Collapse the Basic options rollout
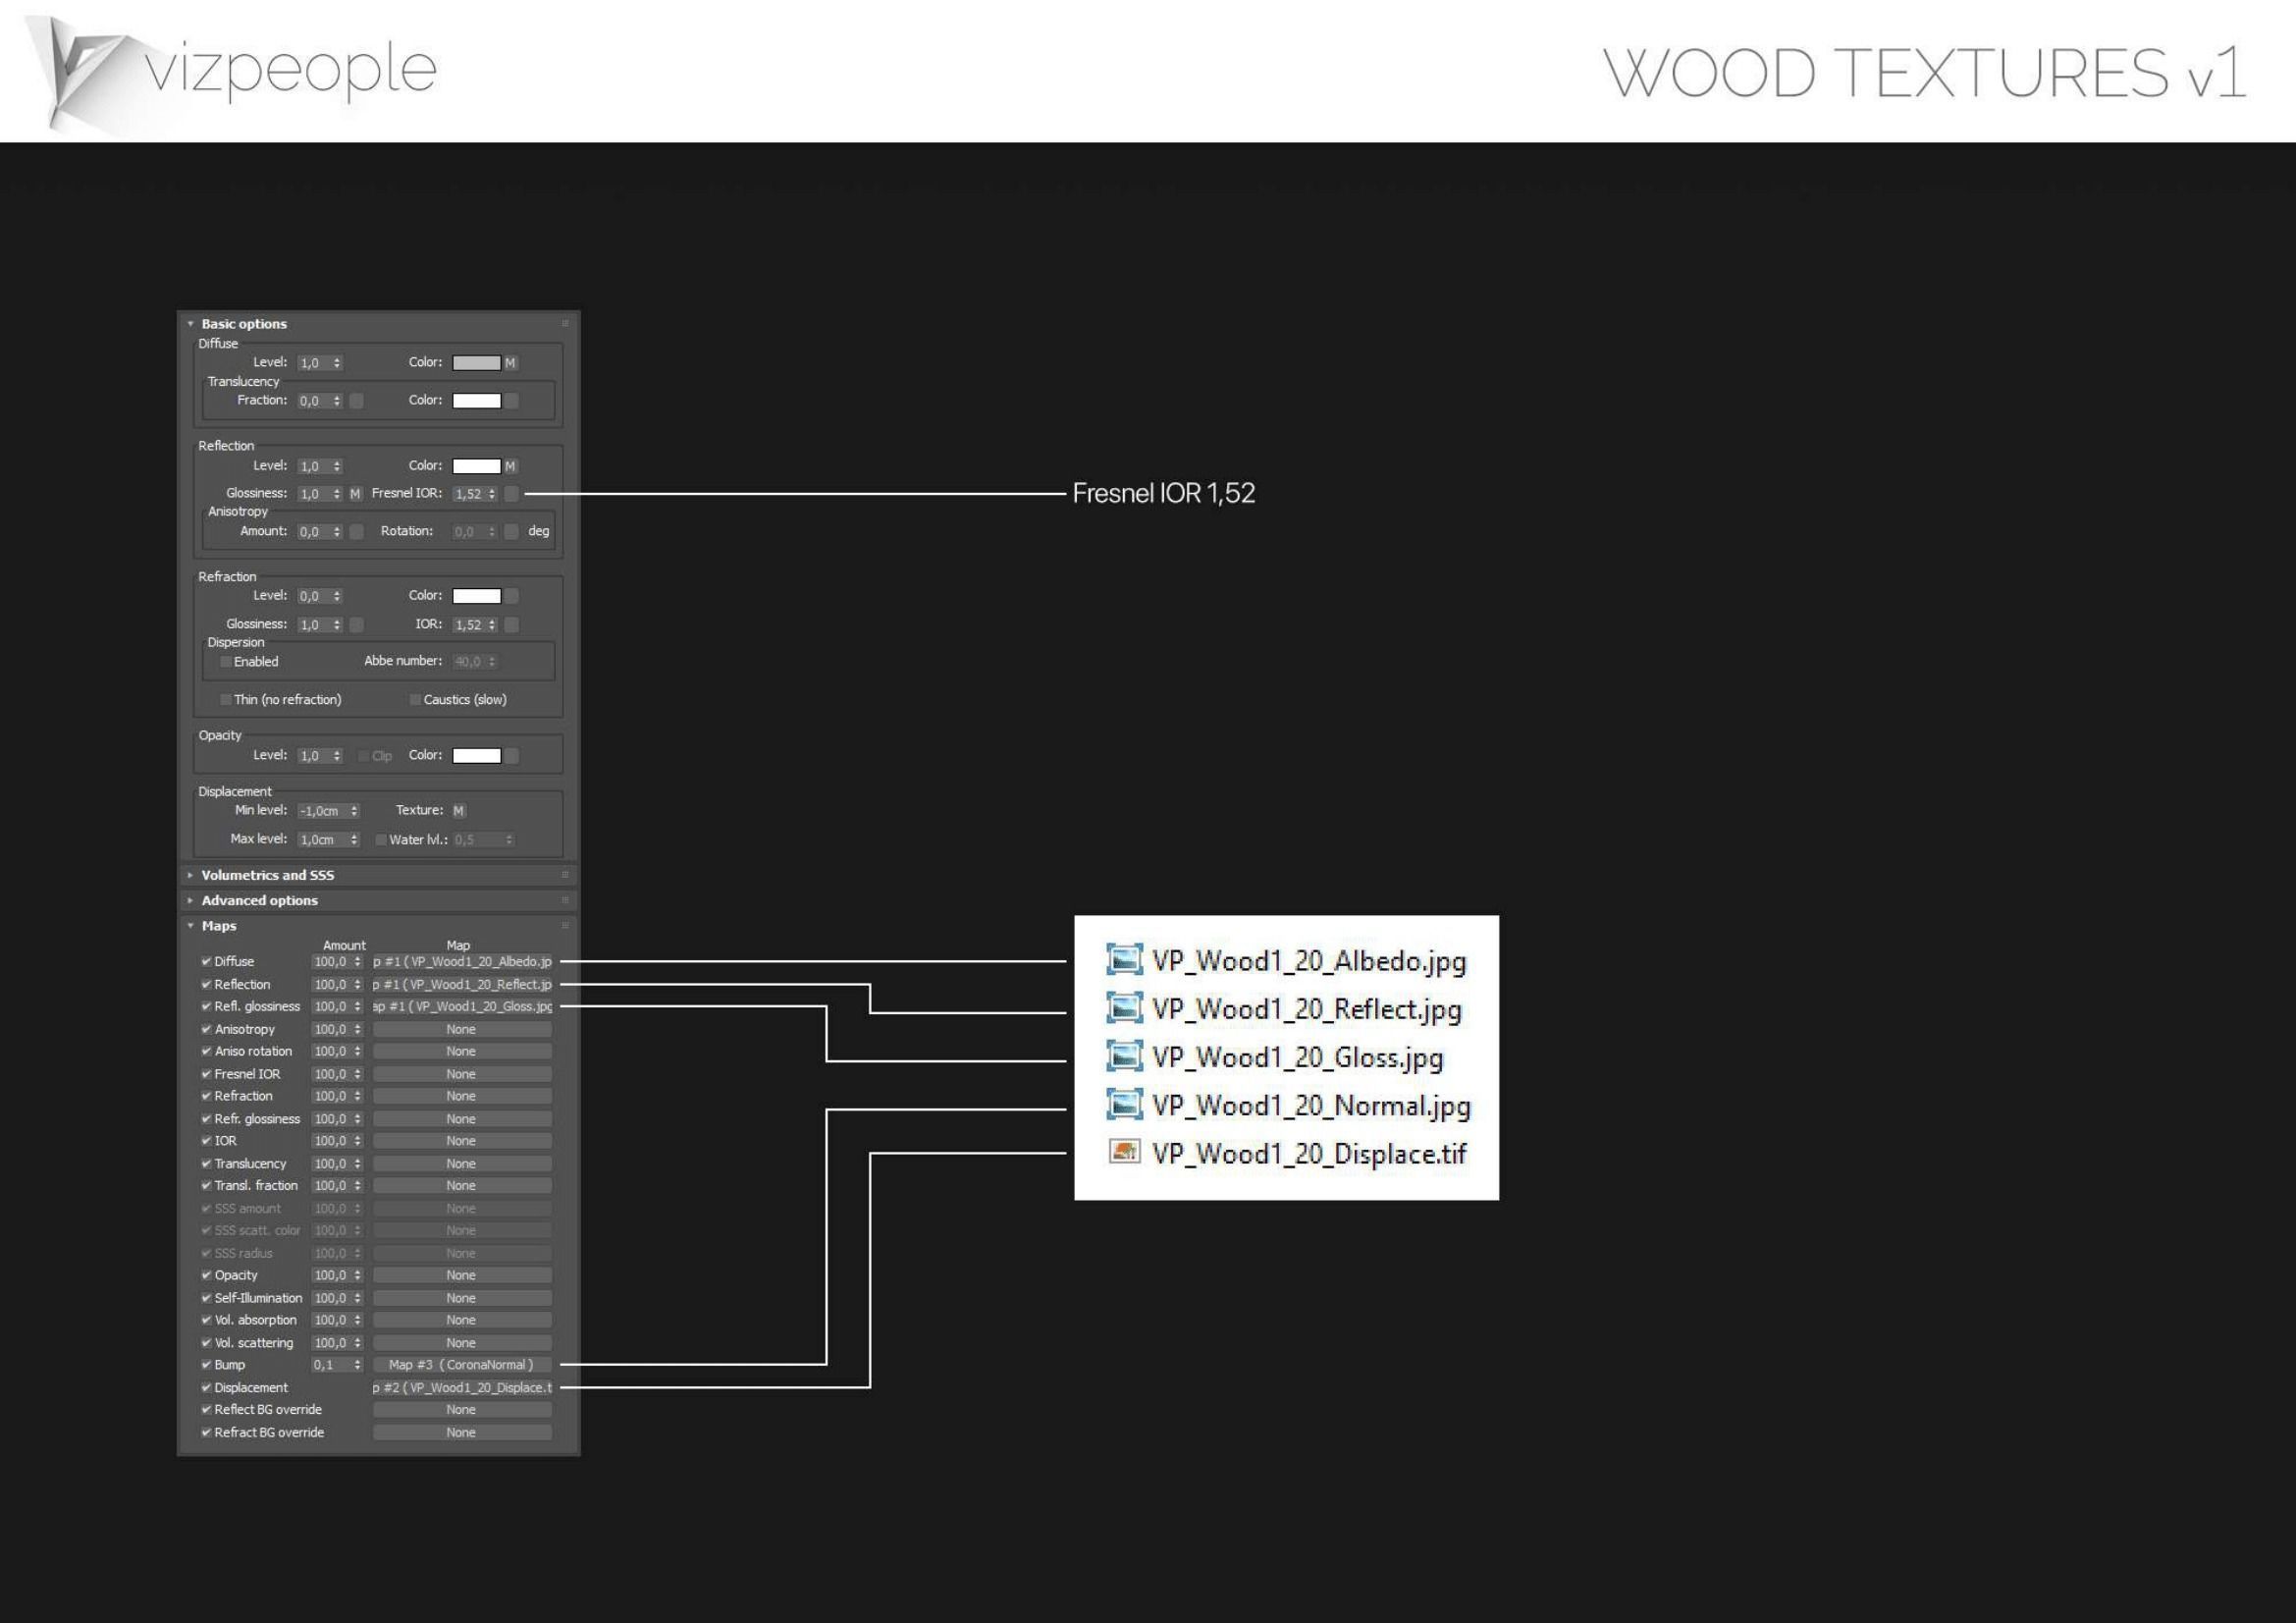 point(243,324)
